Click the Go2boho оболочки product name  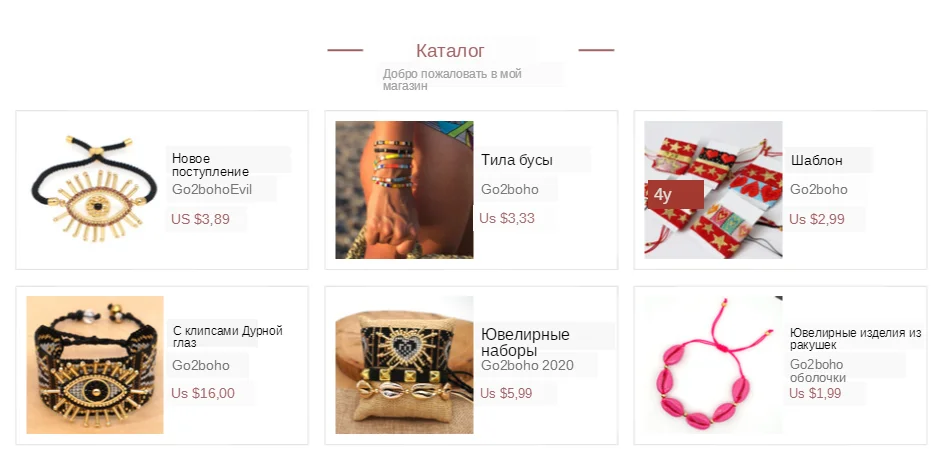(818, 371)
